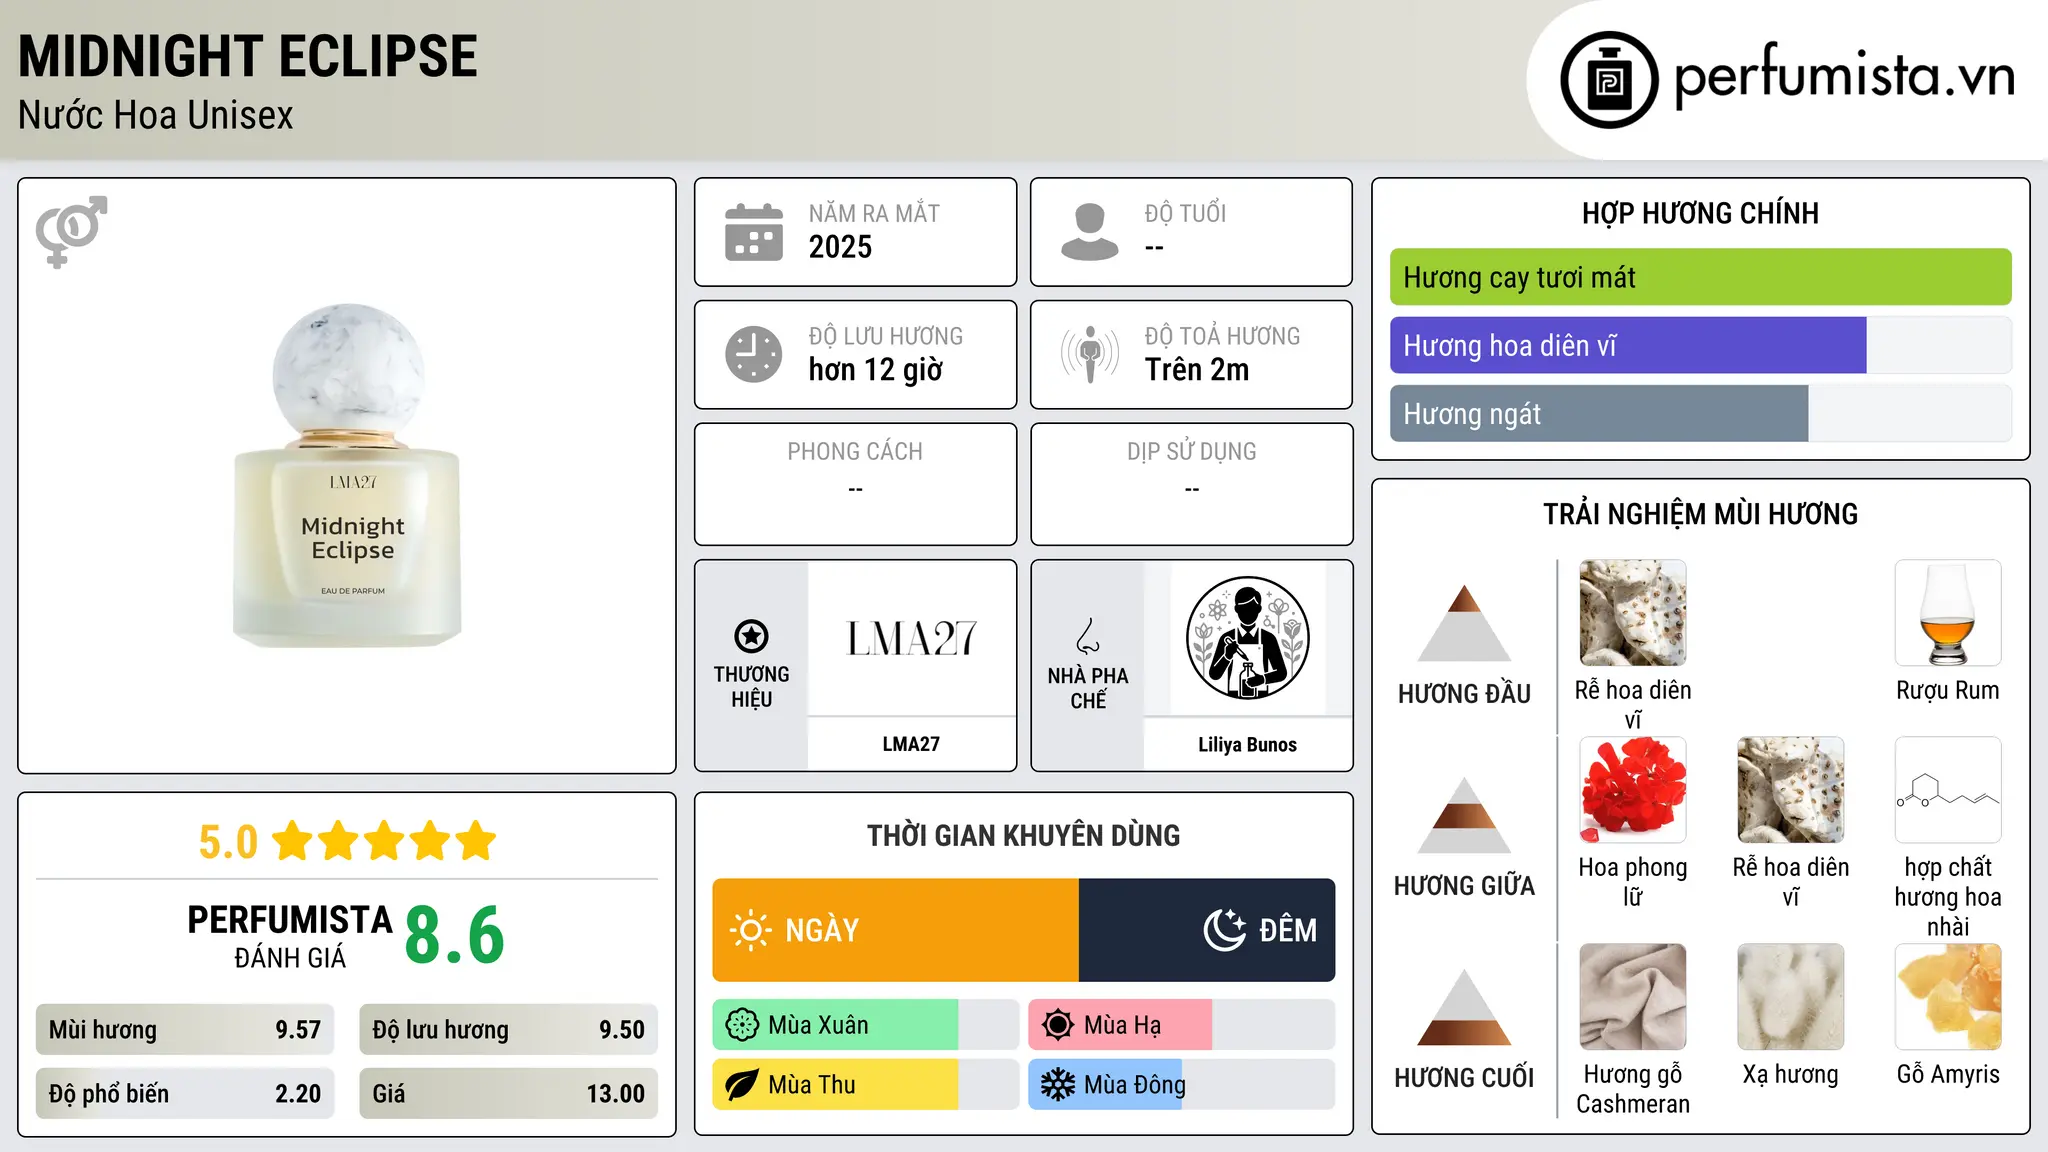Click the LMA27 brand logo image
The height and width of the screenshot is (1152, 2048).
911,638
